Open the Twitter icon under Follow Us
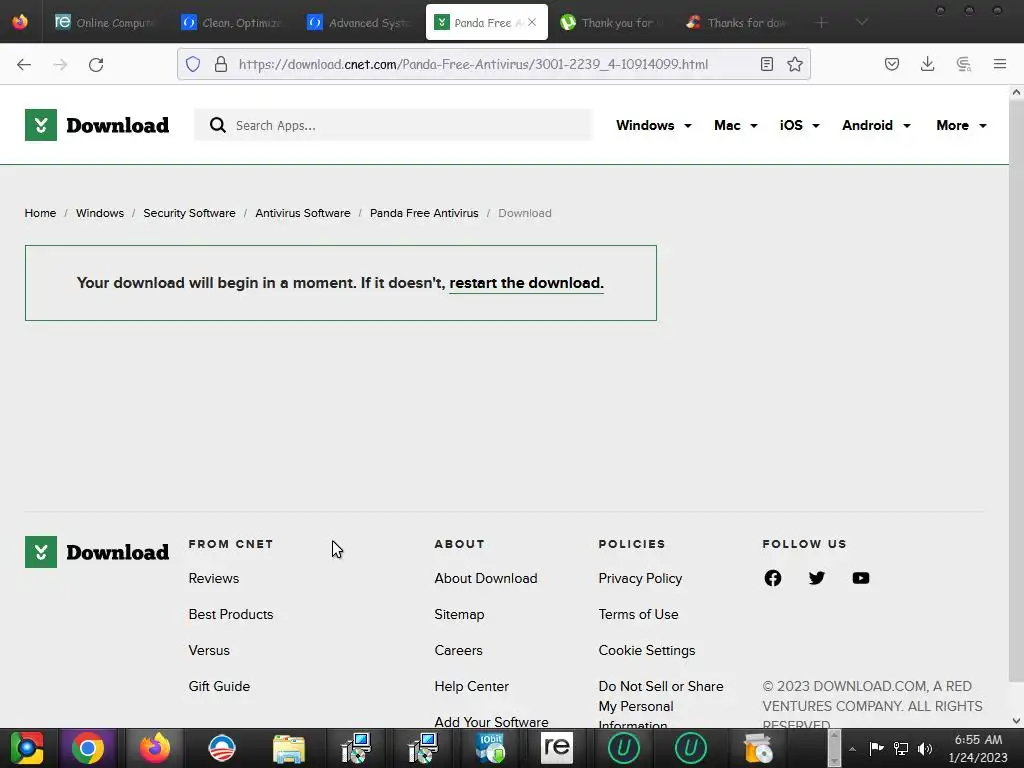Viewport: 1024px width, 768px height. pos(816,578)
